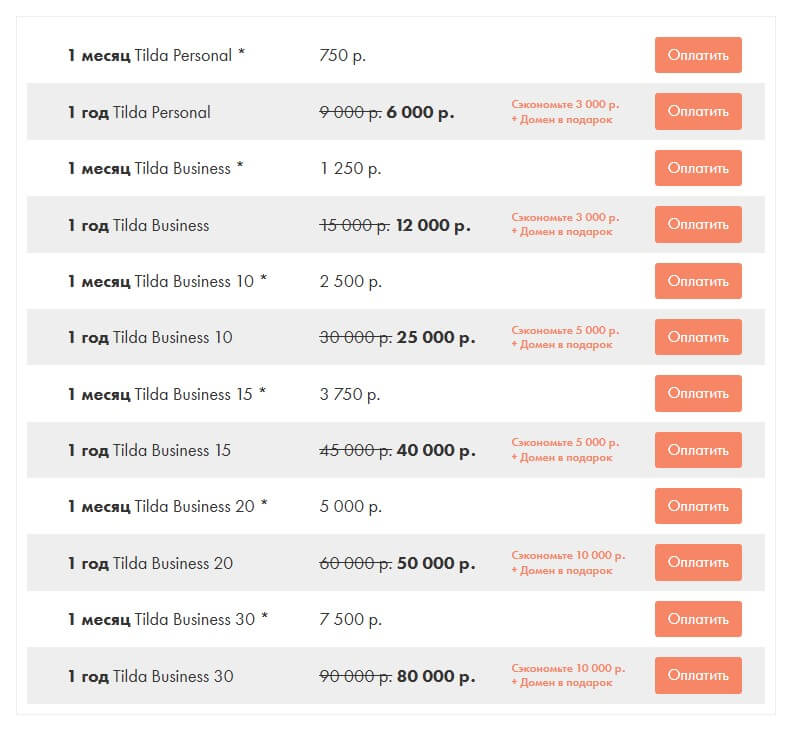Pay for 1 month Tilda Business
Viewport: 787px width, 732px height.
pos(698,168)
